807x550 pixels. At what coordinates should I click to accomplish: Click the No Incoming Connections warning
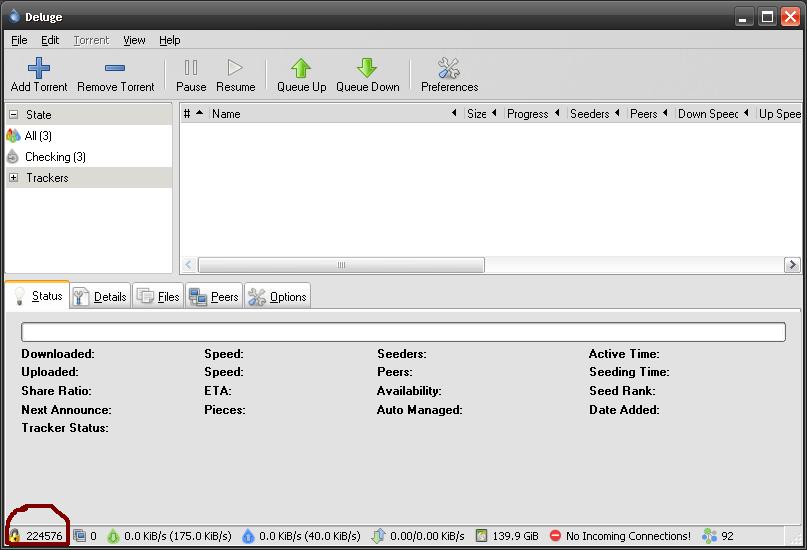coord(620,536)
